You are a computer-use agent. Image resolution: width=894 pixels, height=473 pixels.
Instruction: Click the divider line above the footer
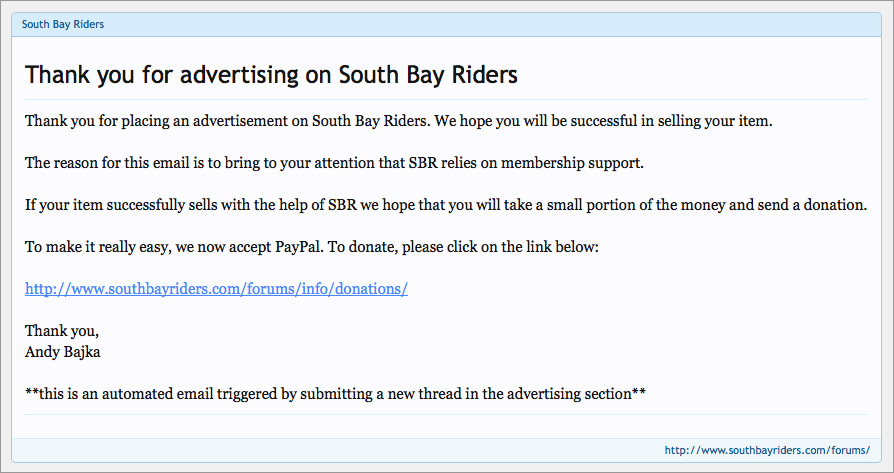click(446, 414)
